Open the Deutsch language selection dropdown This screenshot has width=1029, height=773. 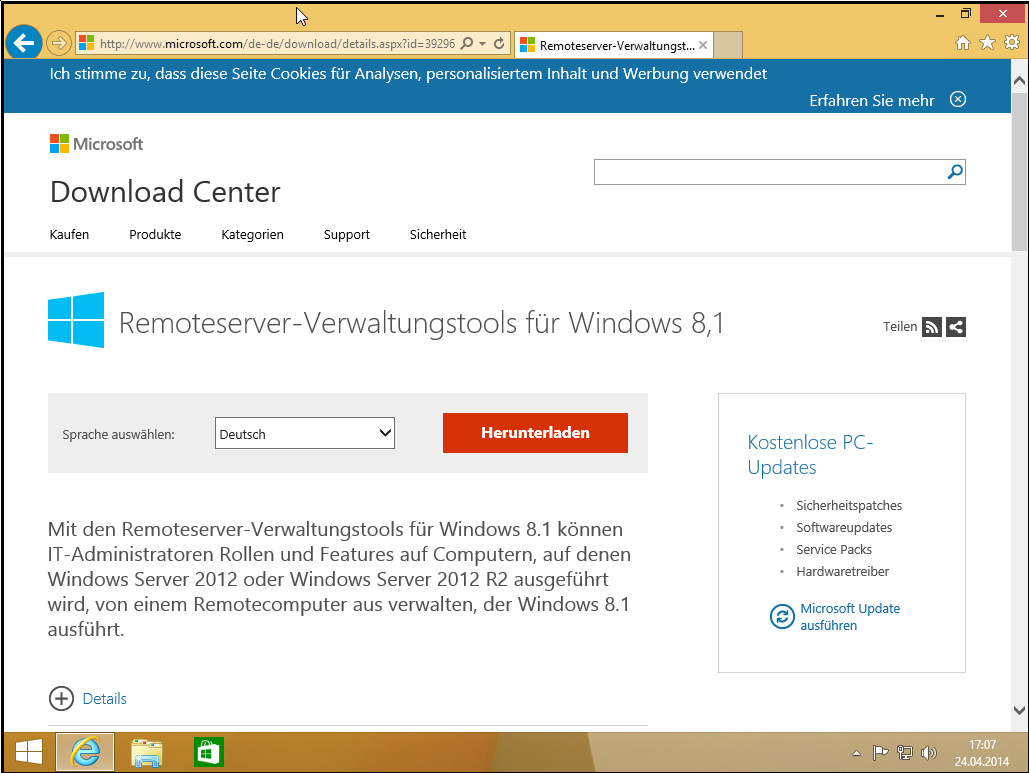tap(304, 433)
